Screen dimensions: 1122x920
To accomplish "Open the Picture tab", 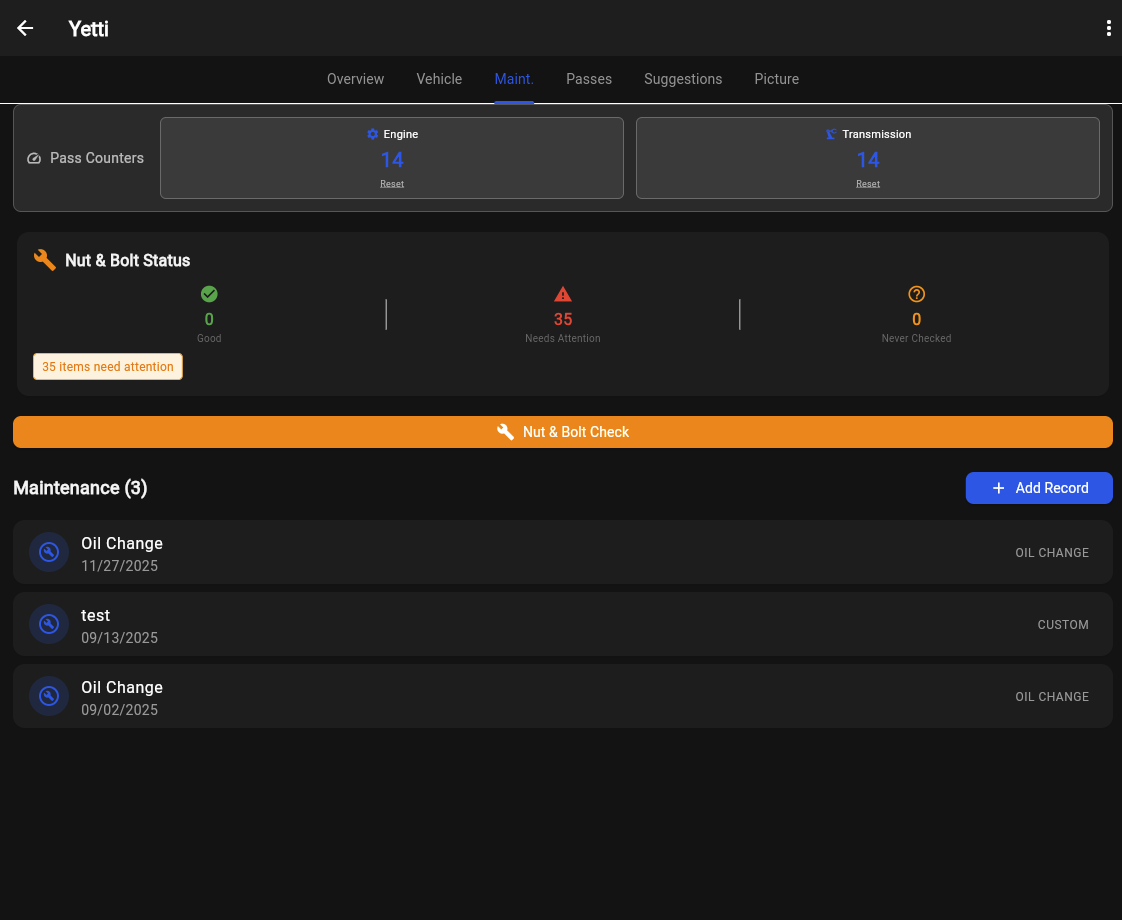I will point(776,79).
